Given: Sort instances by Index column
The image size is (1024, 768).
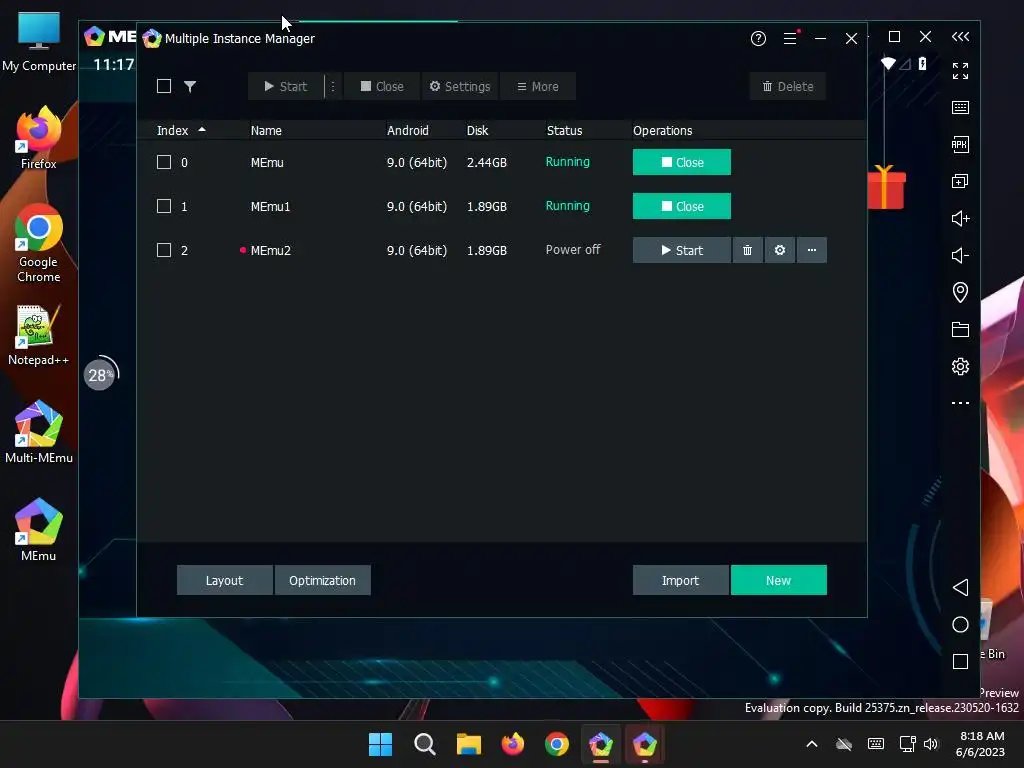Looking at the screenshot, I should coord(181,131).
